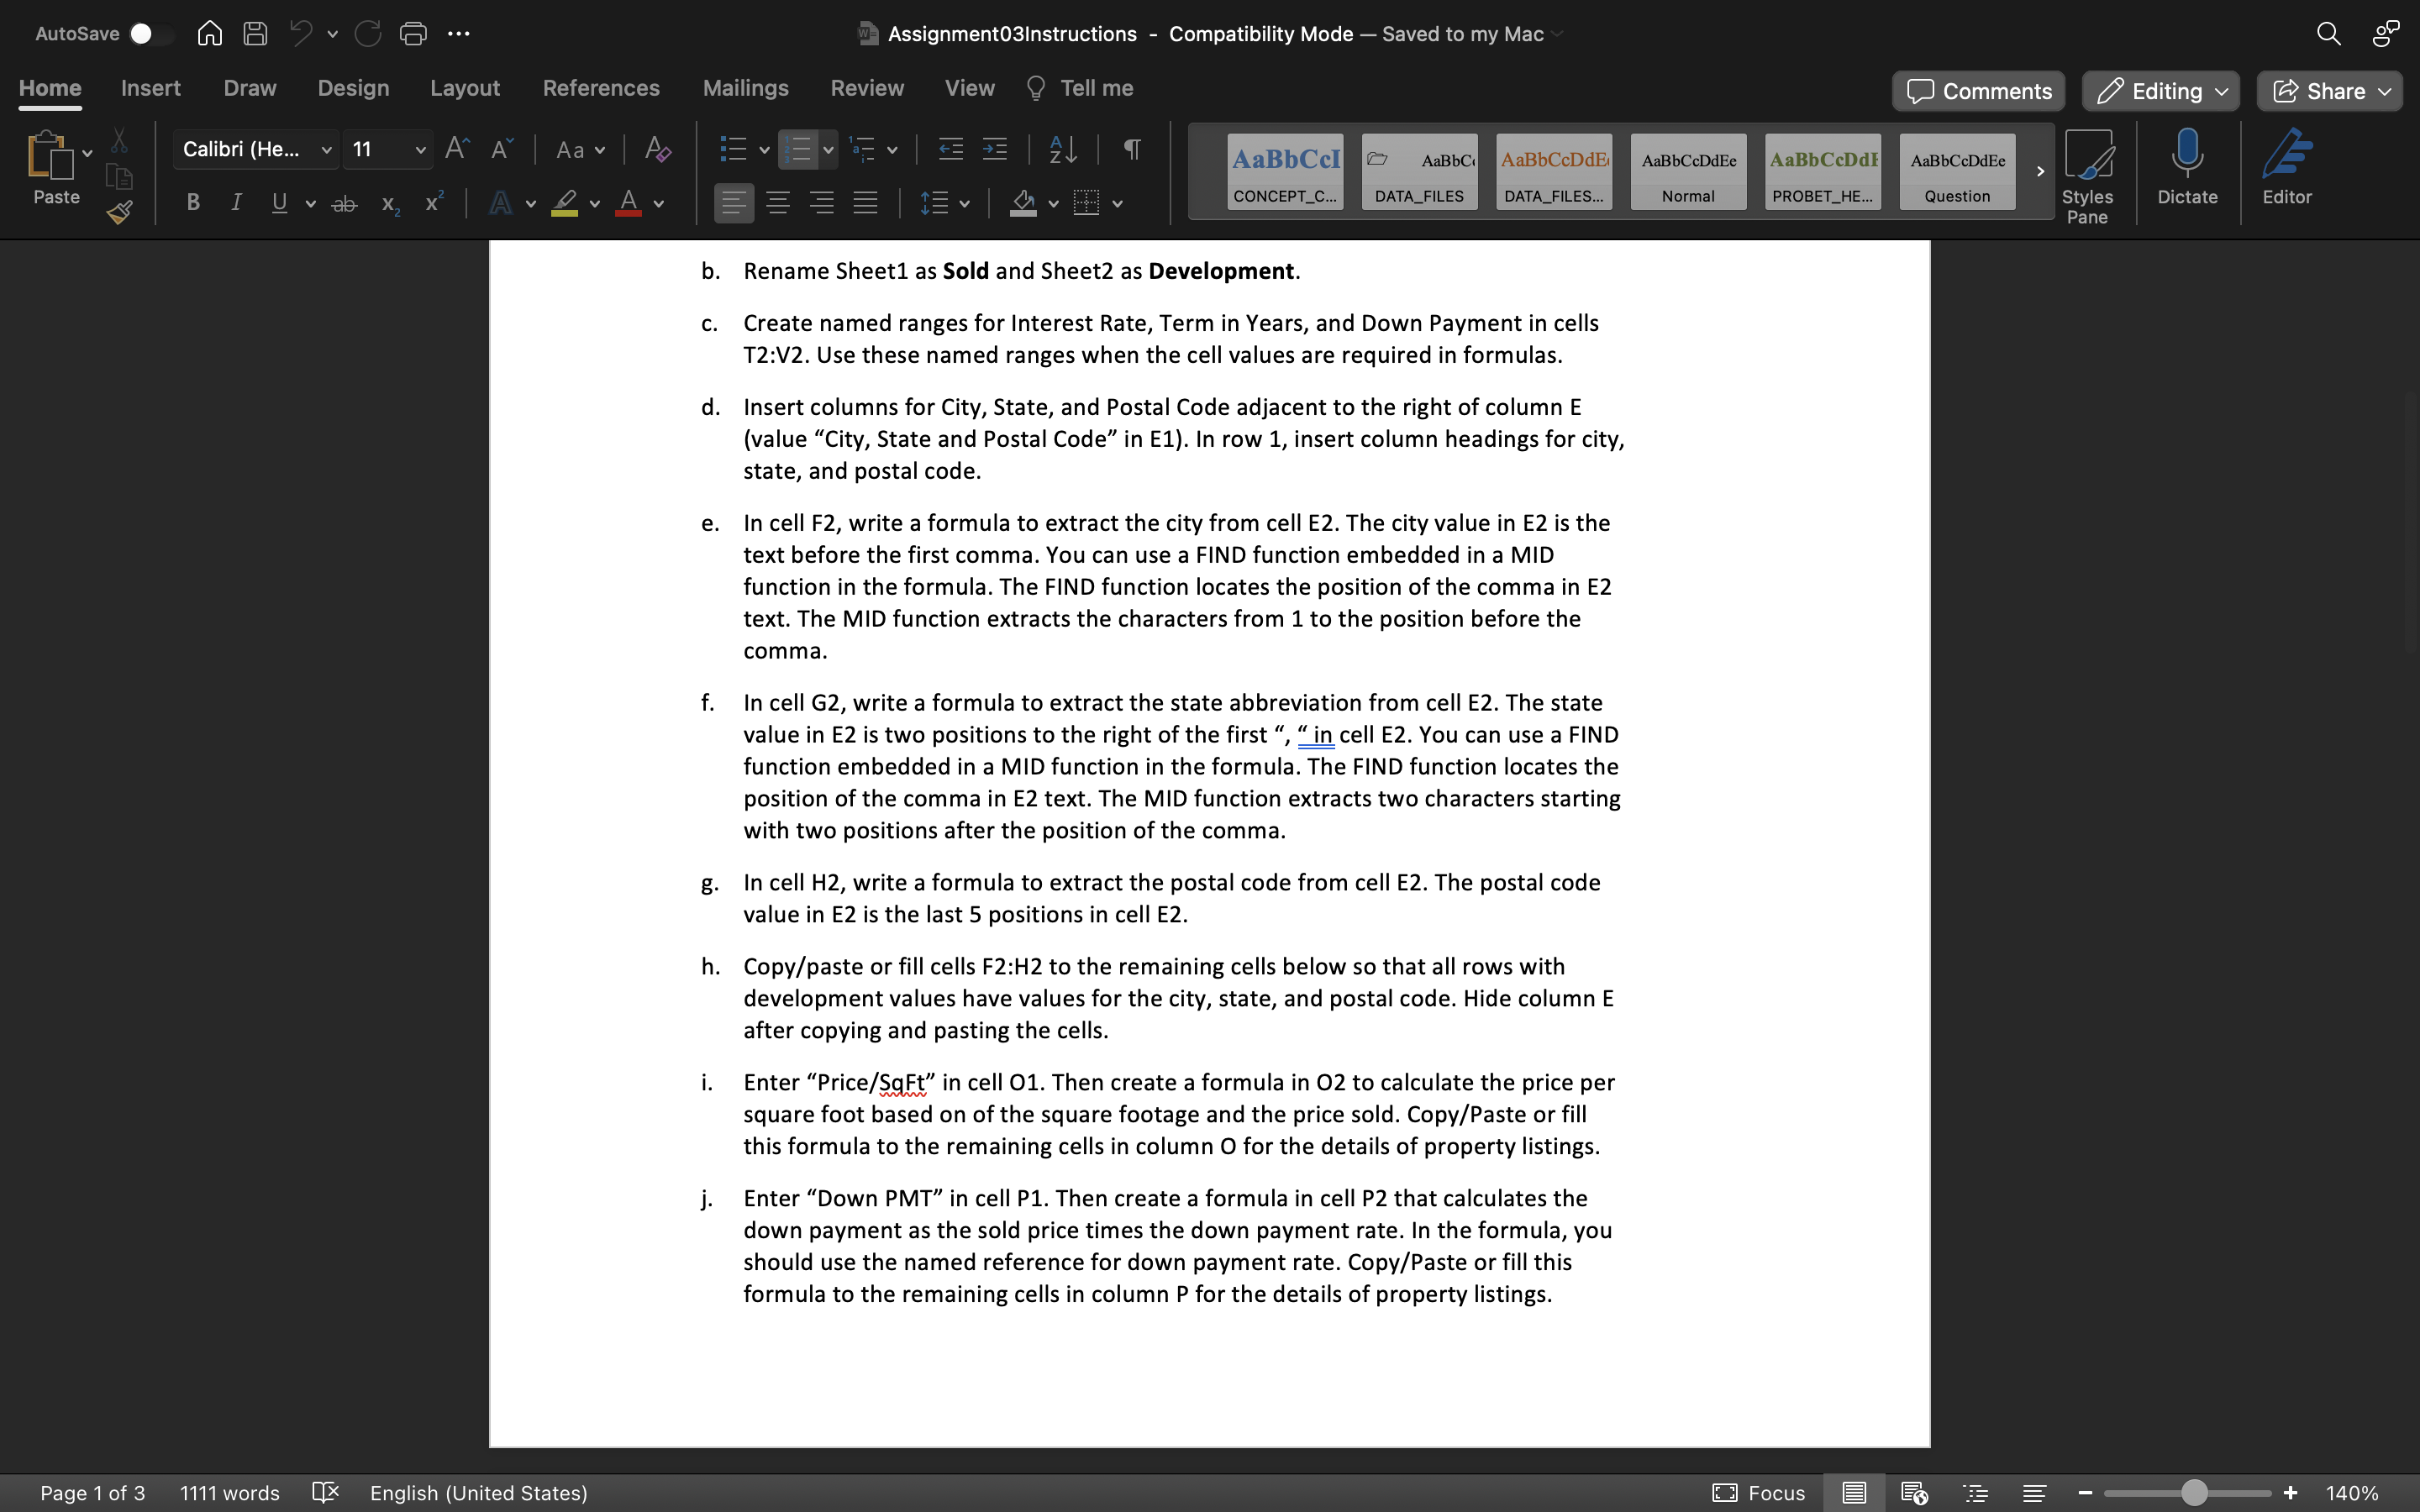Click the zoom slider handle
Viewport: 2420px width, 1512px height.
click(2194, 1493)
